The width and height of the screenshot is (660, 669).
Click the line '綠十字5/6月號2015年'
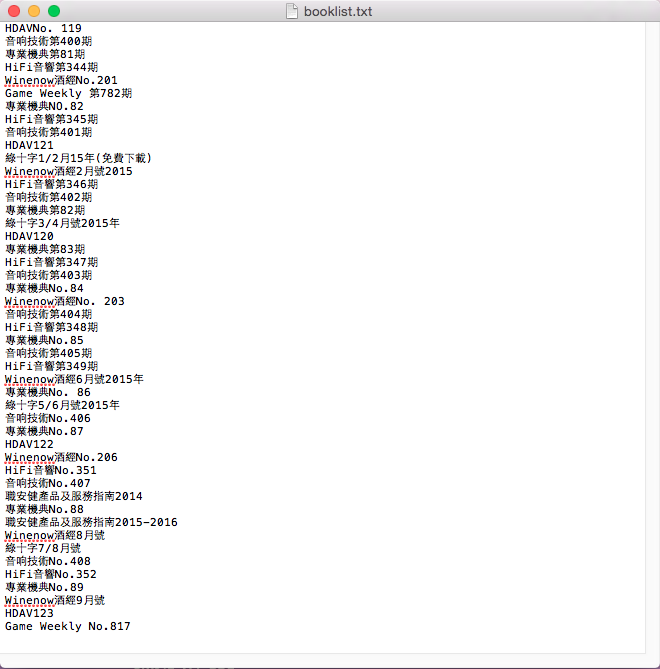(x=62, y=405)
